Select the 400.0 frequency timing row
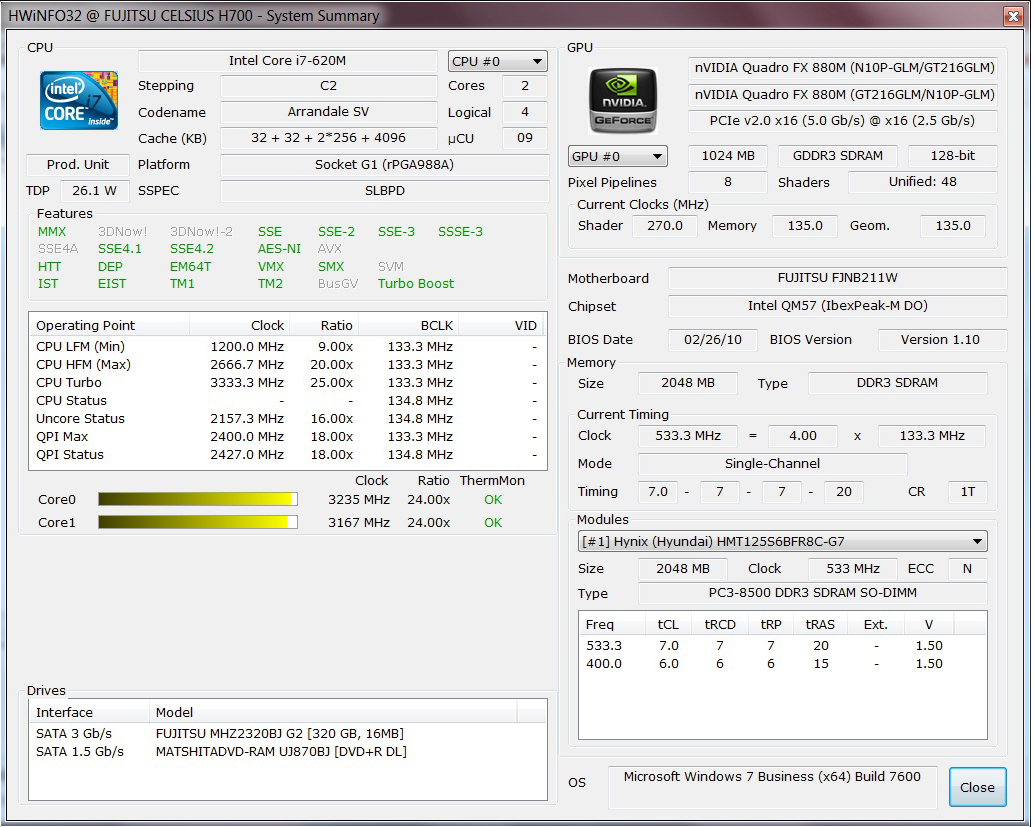 point(782,664)
